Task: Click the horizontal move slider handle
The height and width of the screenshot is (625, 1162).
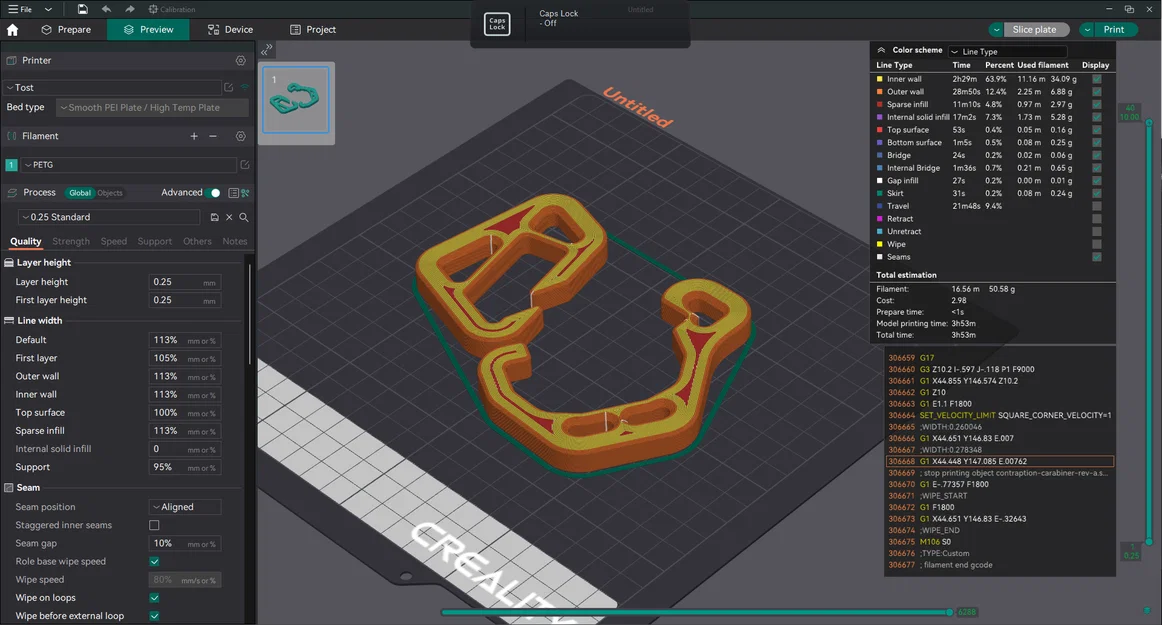Action: [x=949, y=612]
